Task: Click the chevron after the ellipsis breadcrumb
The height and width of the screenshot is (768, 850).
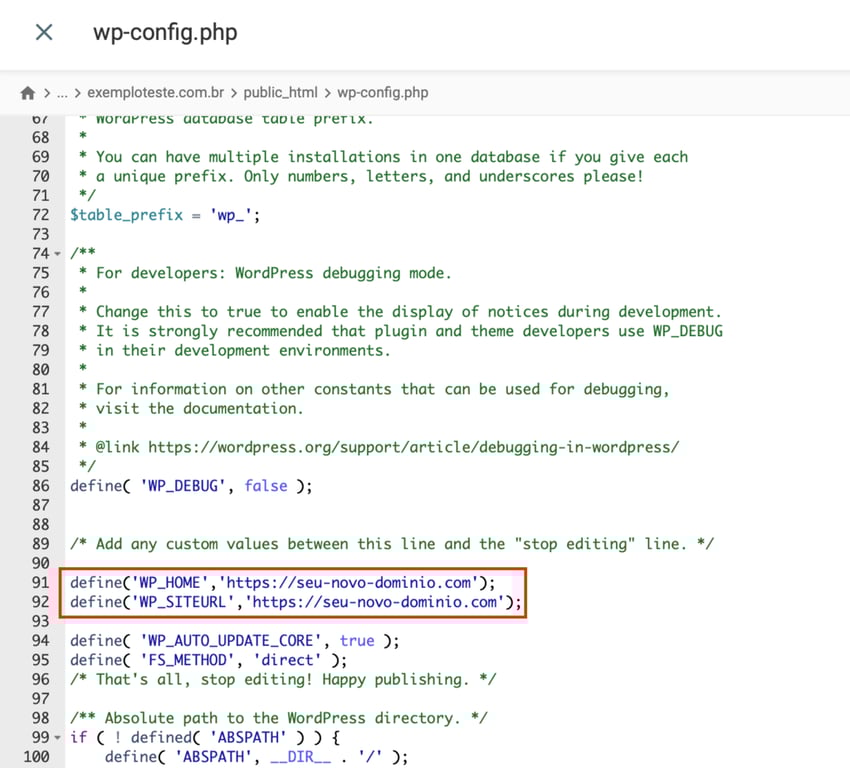Action: point(76,92)
